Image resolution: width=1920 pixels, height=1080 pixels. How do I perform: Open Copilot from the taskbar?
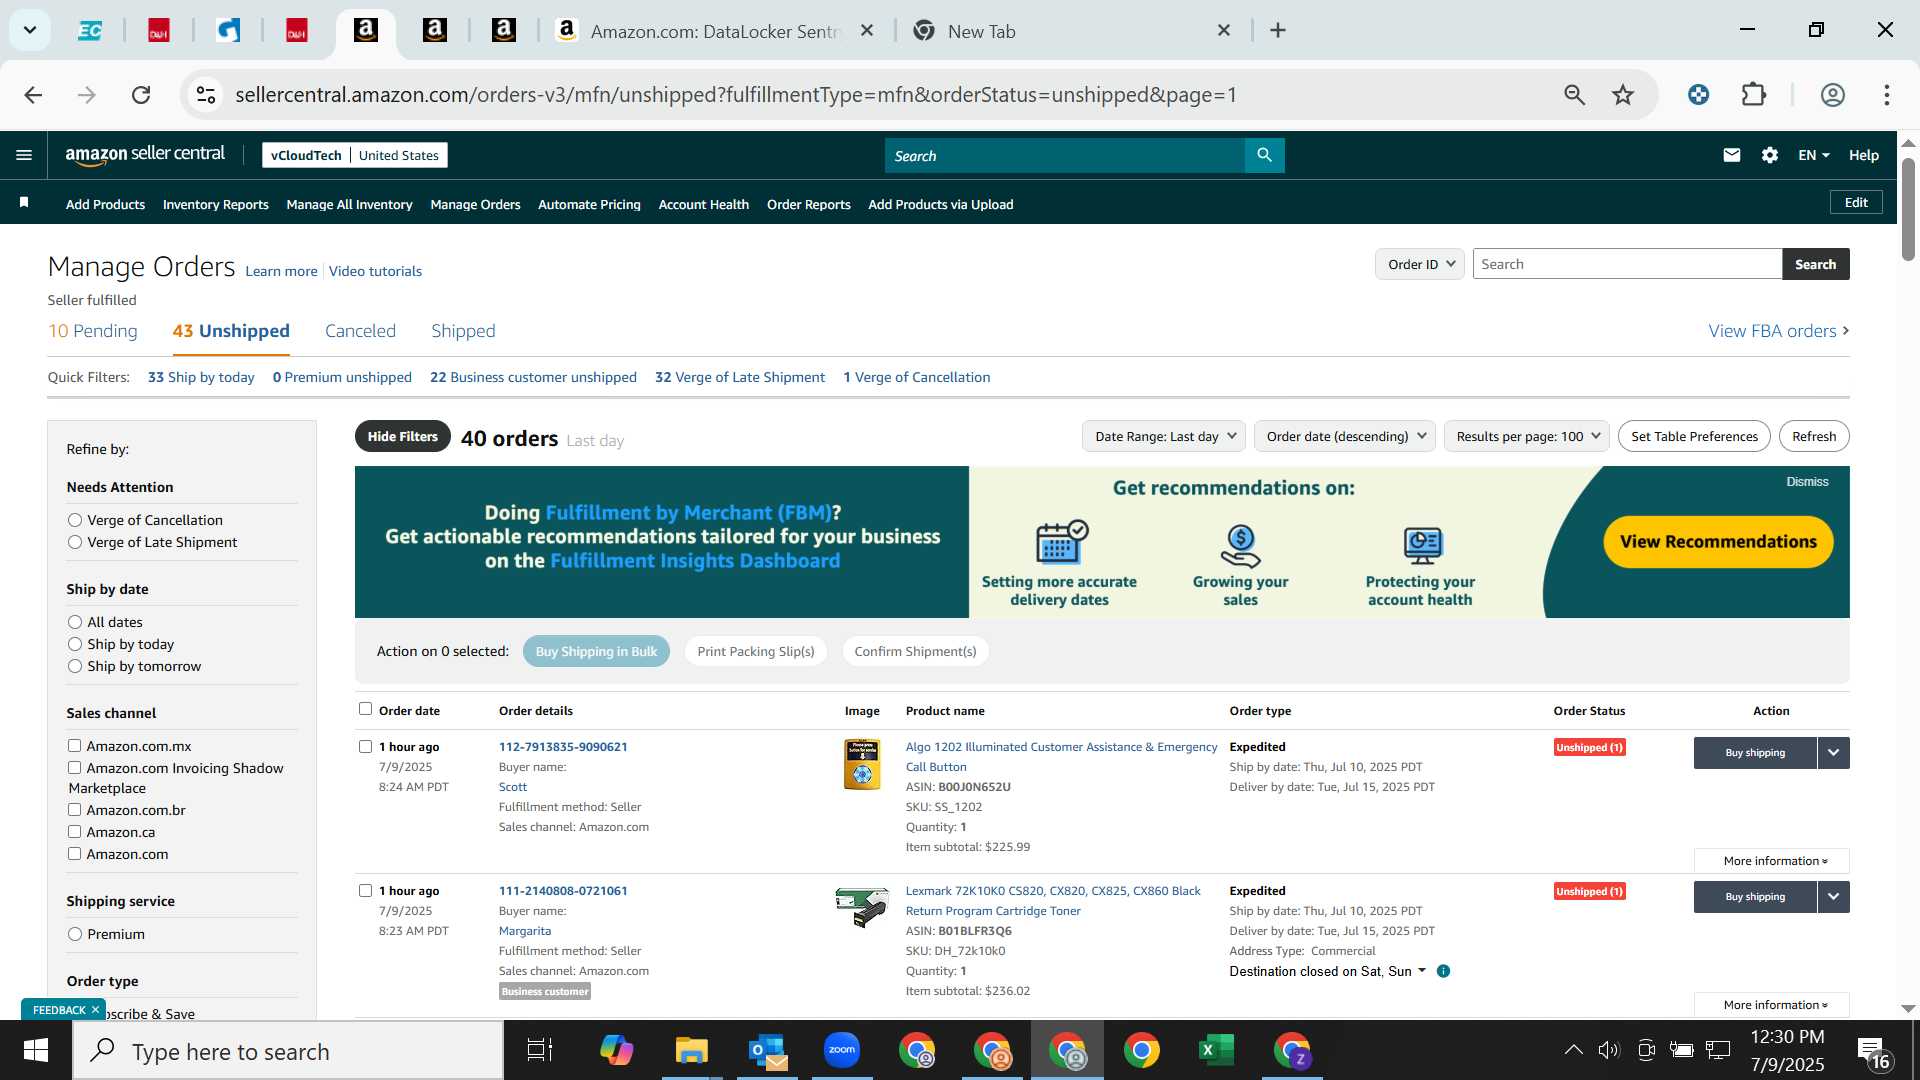616,1050
